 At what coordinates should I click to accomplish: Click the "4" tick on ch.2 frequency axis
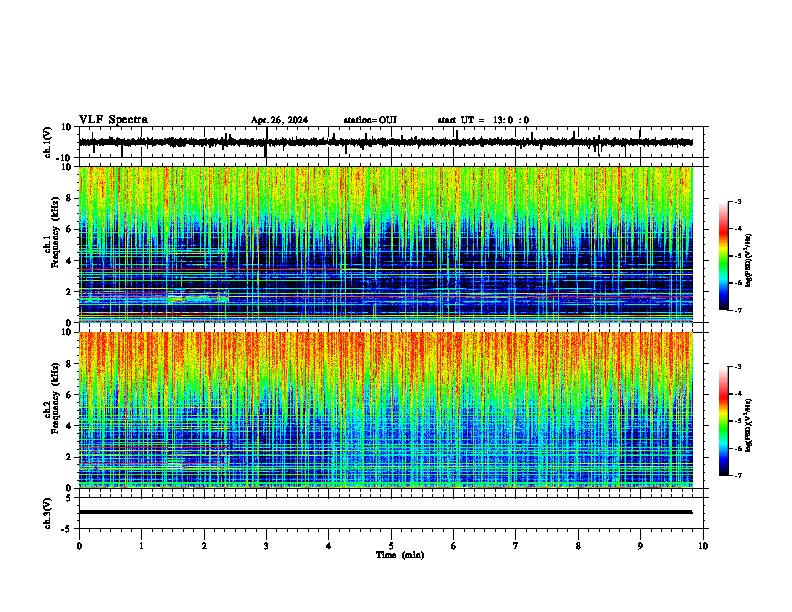point(71,426)
